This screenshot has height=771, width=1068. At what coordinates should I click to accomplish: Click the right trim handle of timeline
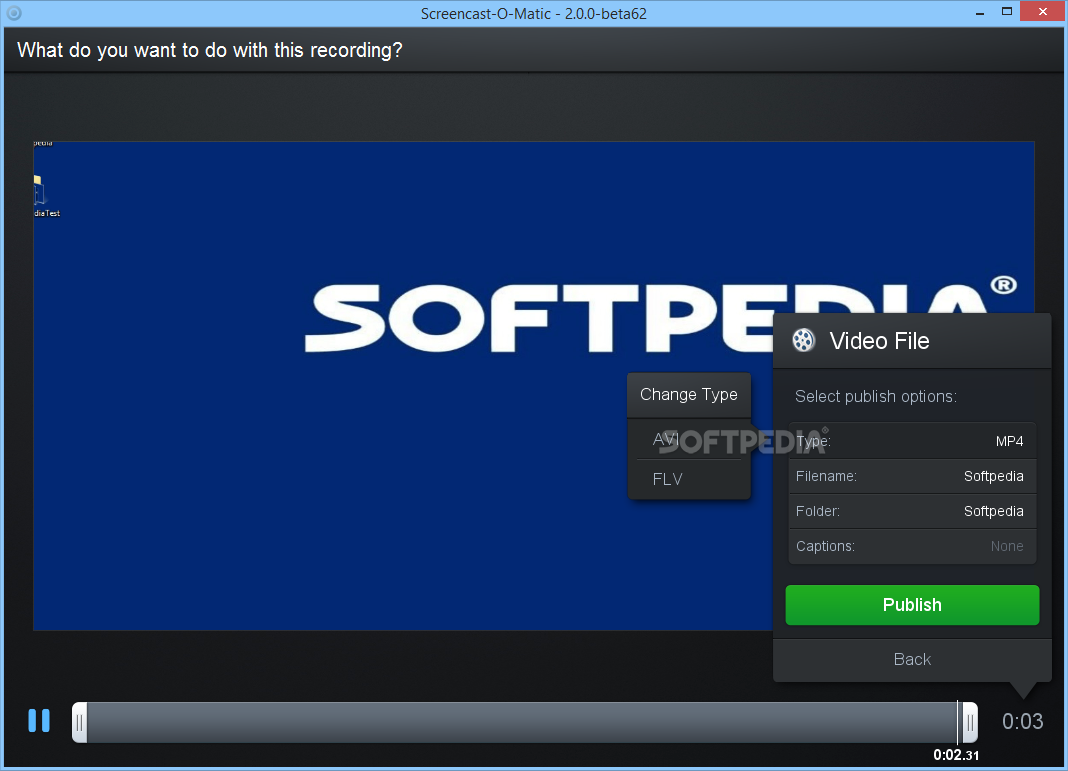pos(970,722)
